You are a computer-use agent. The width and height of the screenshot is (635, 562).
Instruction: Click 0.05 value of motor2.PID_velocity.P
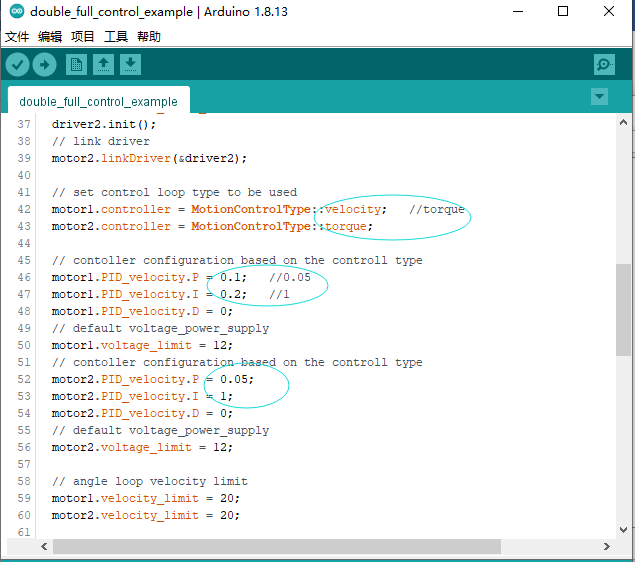pos(234,379)
